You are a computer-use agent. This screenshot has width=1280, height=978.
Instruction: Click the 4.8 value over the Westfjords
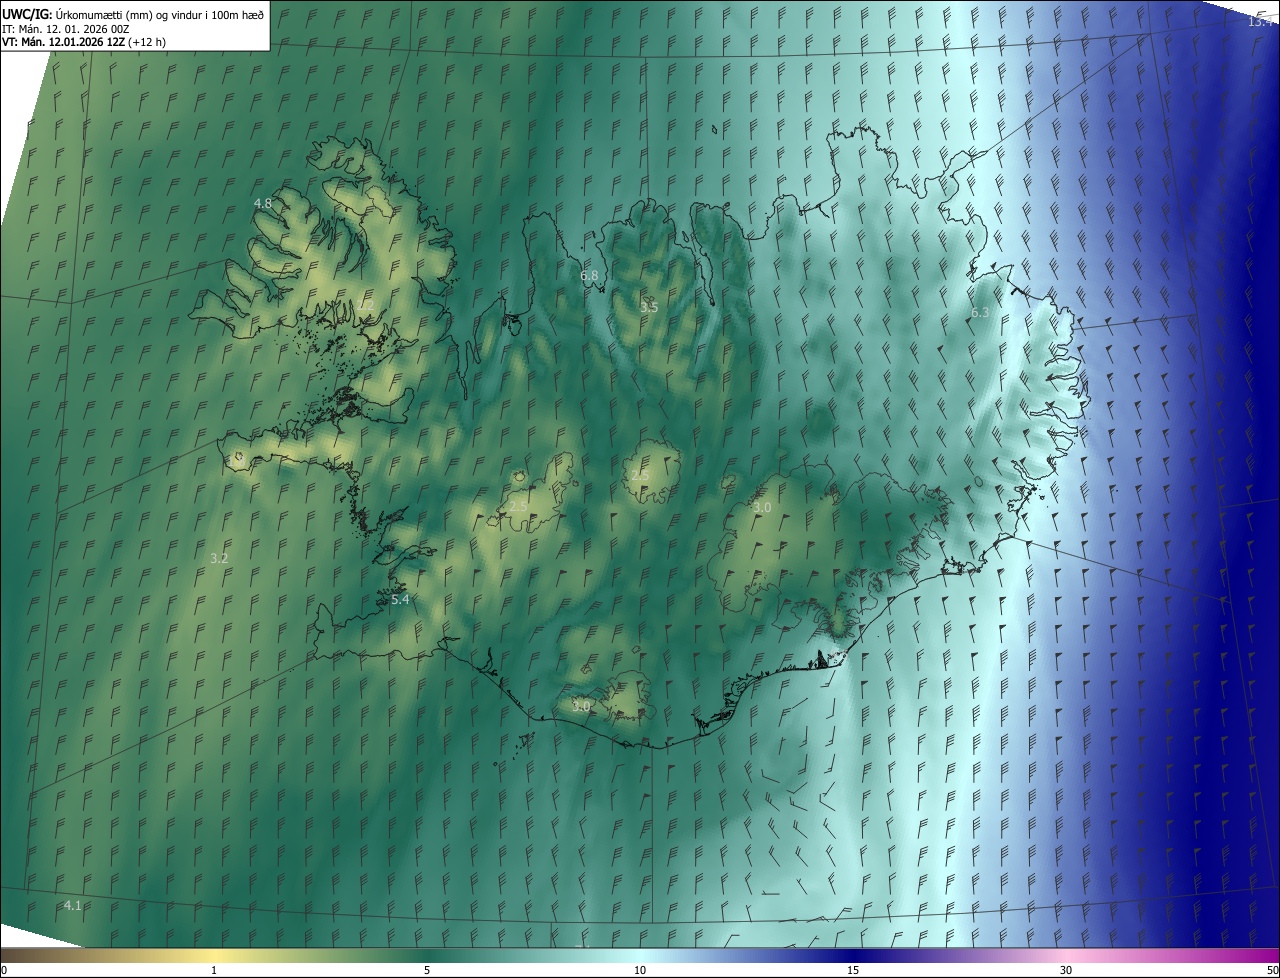(x=263, y=203)
